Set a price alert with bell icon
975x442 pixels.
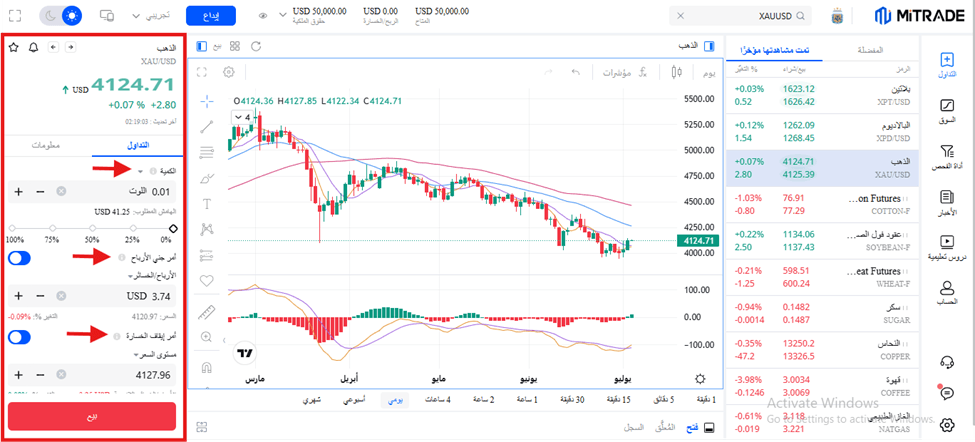coord(33,47)
